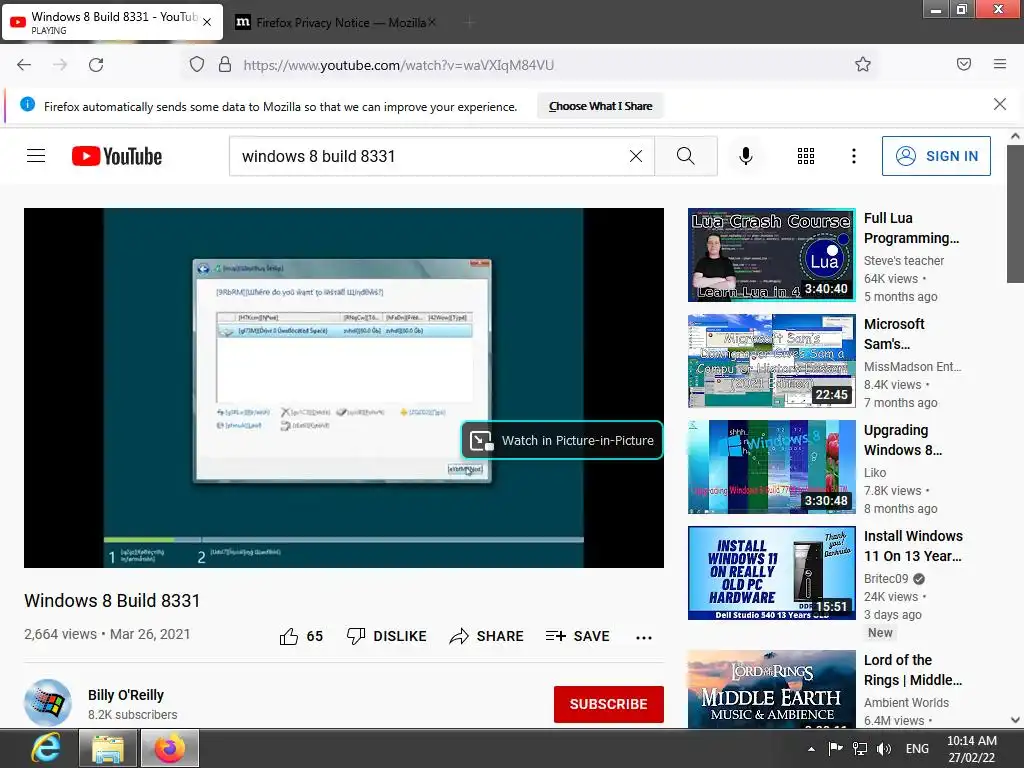Open Microsoft Sam's video title link
This screenshot has height=768, width=1024.
click(x=894, y=334)
